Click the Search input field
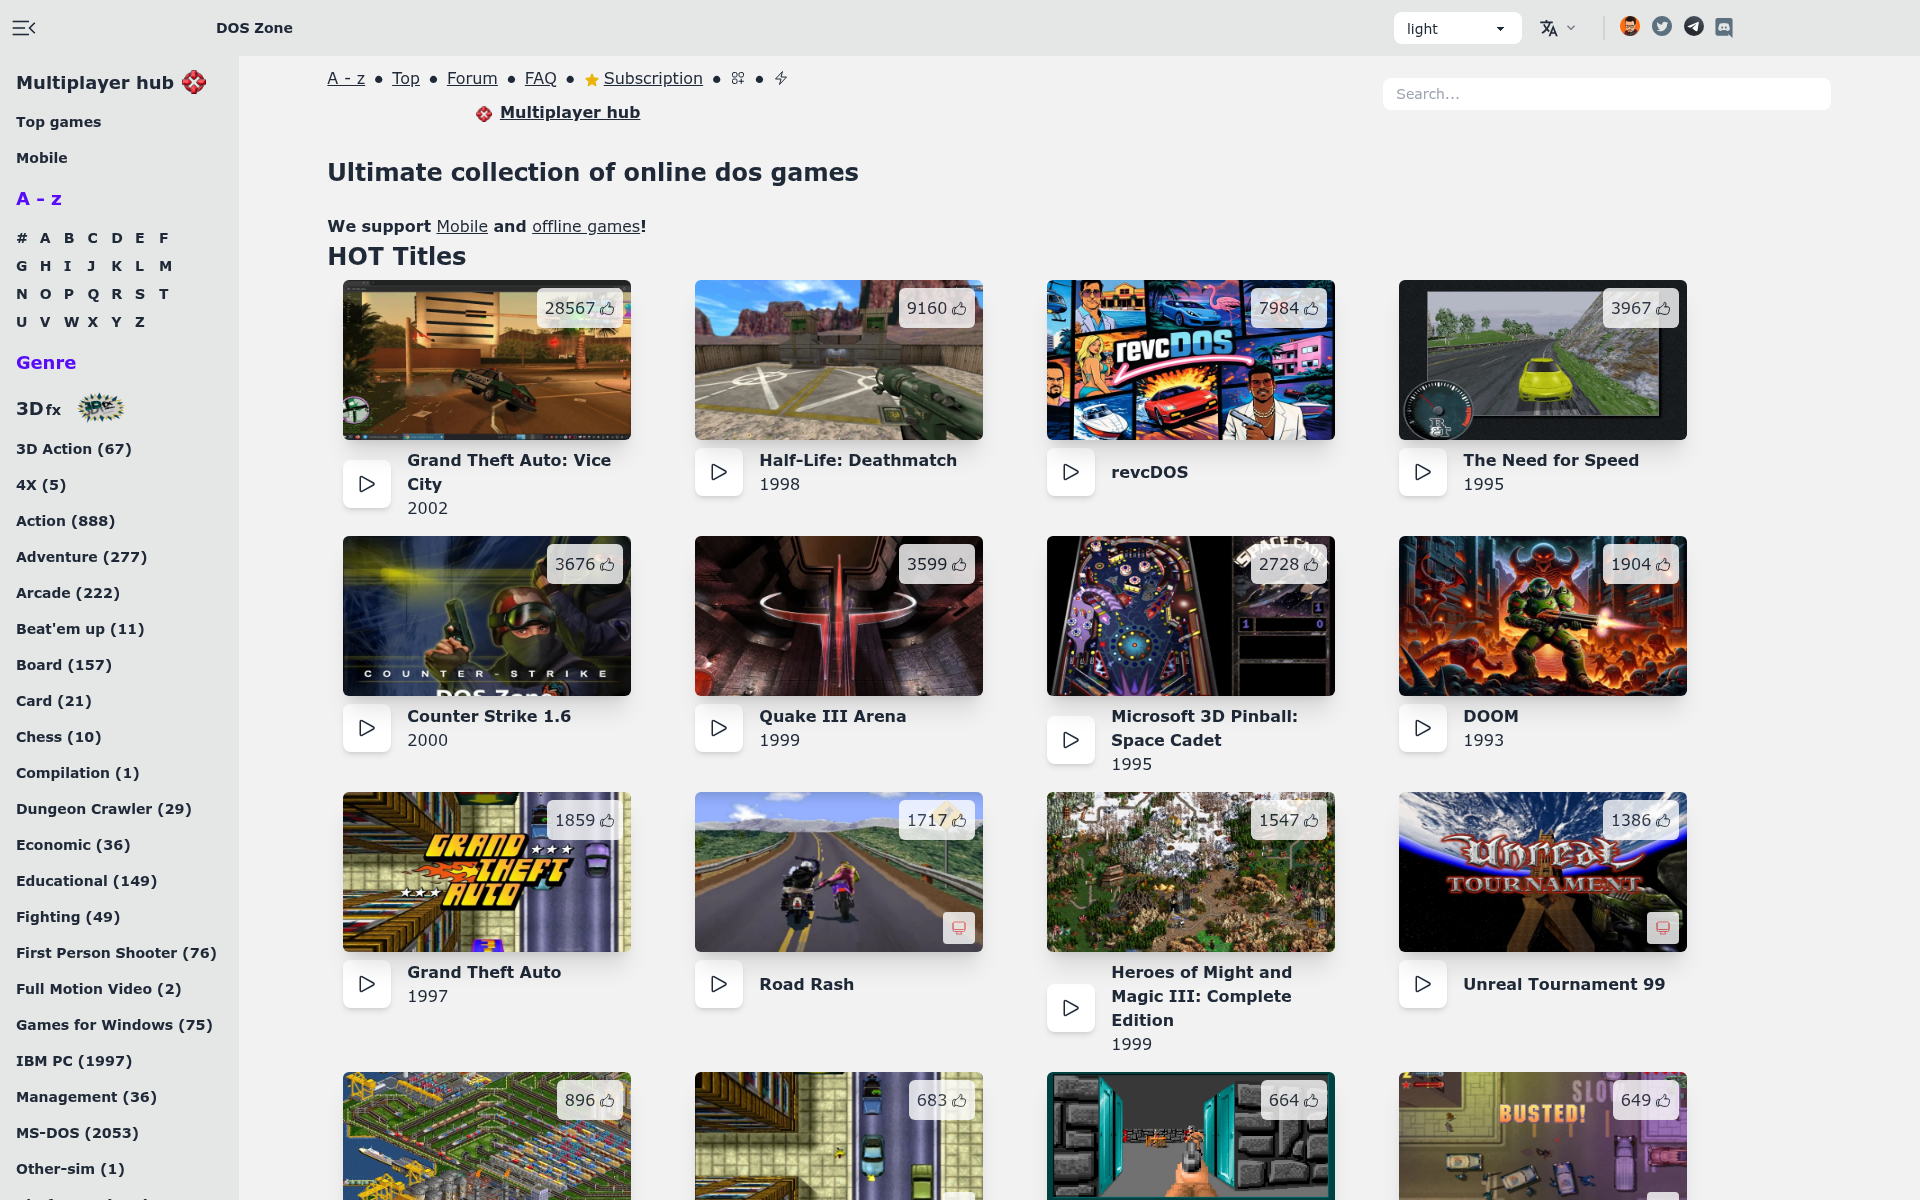The image size is (1920, 1200). pos(1606,94)
